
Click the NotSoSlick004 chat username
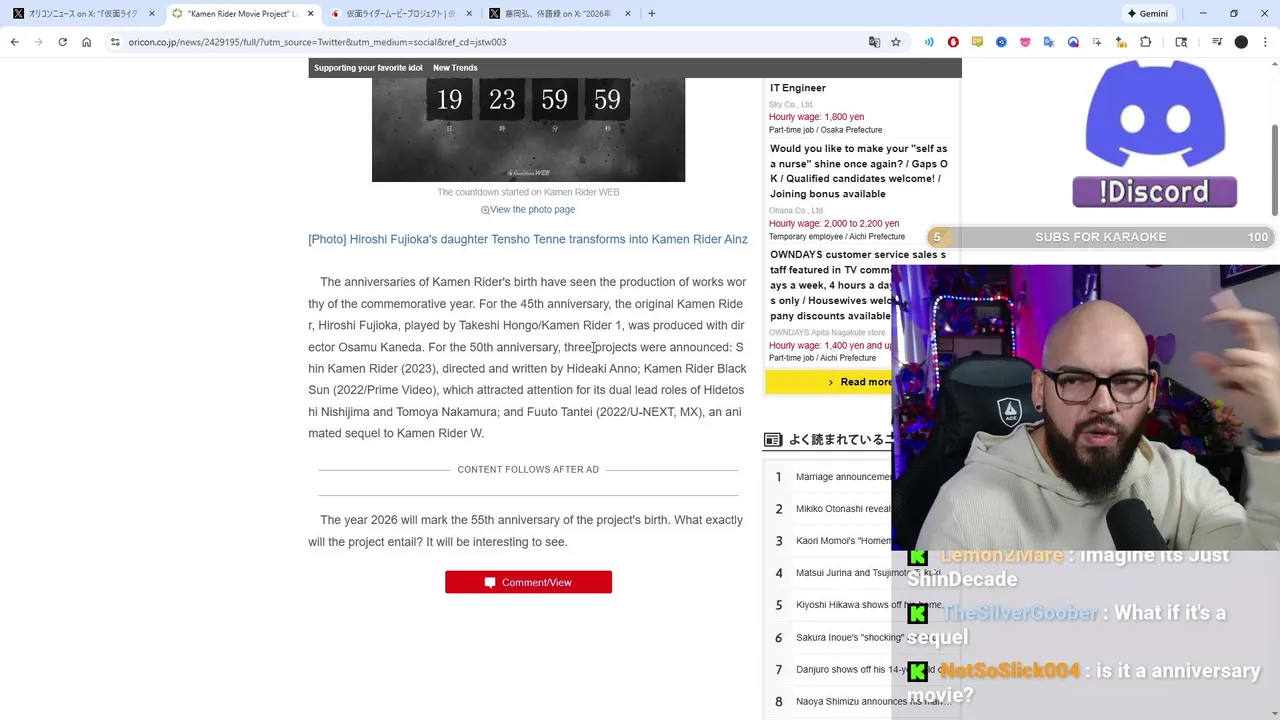click(x=1010, y=671)
